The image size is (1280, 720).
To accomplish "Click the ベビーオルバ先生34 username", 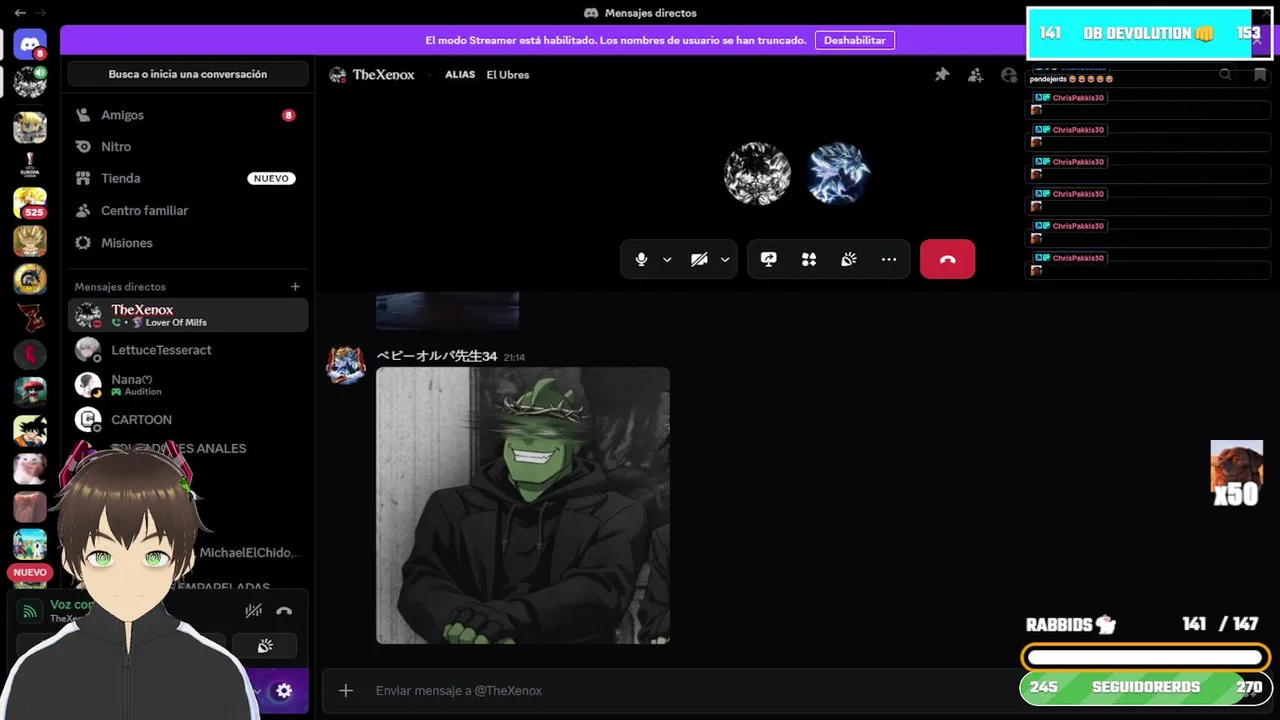I will click(x=437, y=356).
